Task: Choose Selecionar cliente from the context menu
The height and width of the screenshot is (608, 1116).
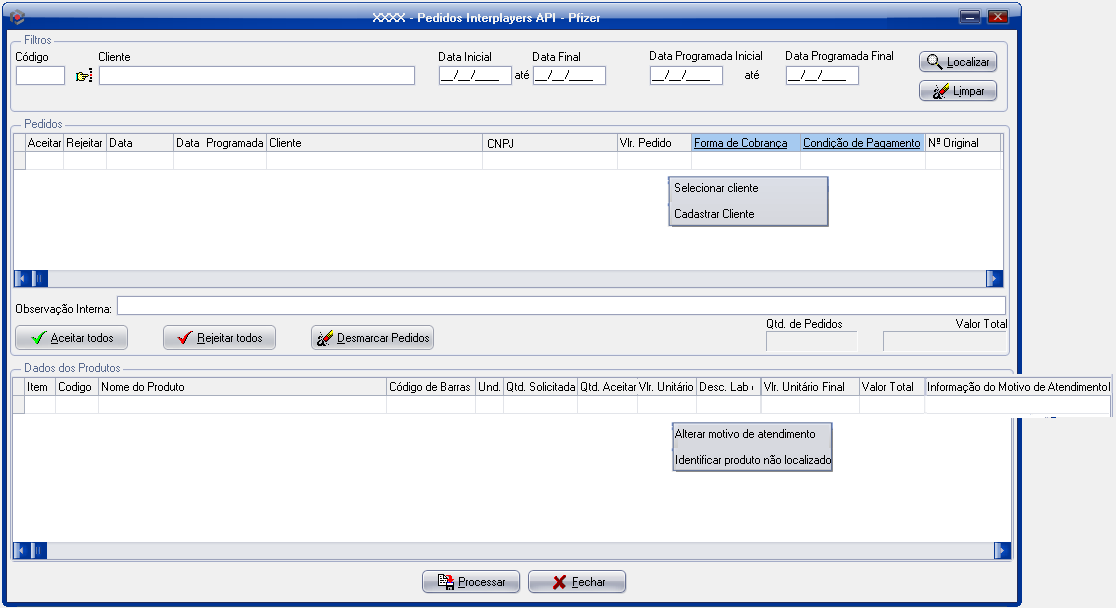Action: (716, 188)
